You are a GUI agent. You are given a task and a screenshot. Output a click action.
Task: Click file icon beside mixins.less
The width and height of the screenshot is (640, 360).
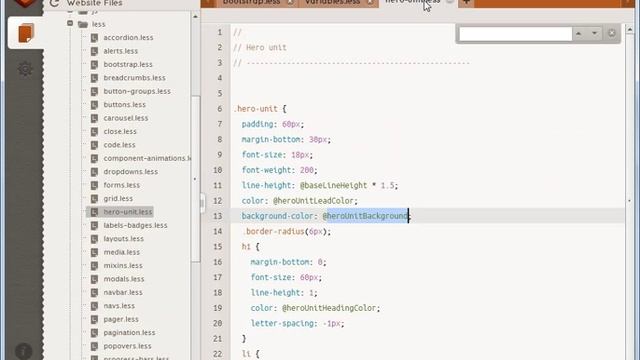coord(94,266)
